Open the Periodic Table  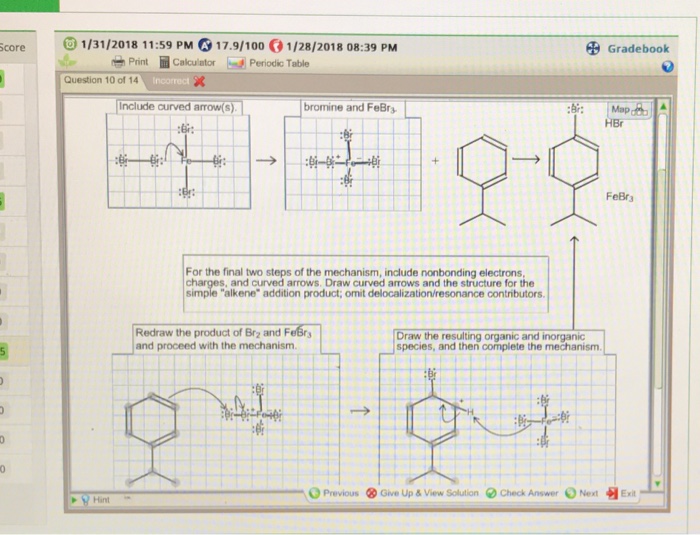pyautogui.click(x=268, y=63)
